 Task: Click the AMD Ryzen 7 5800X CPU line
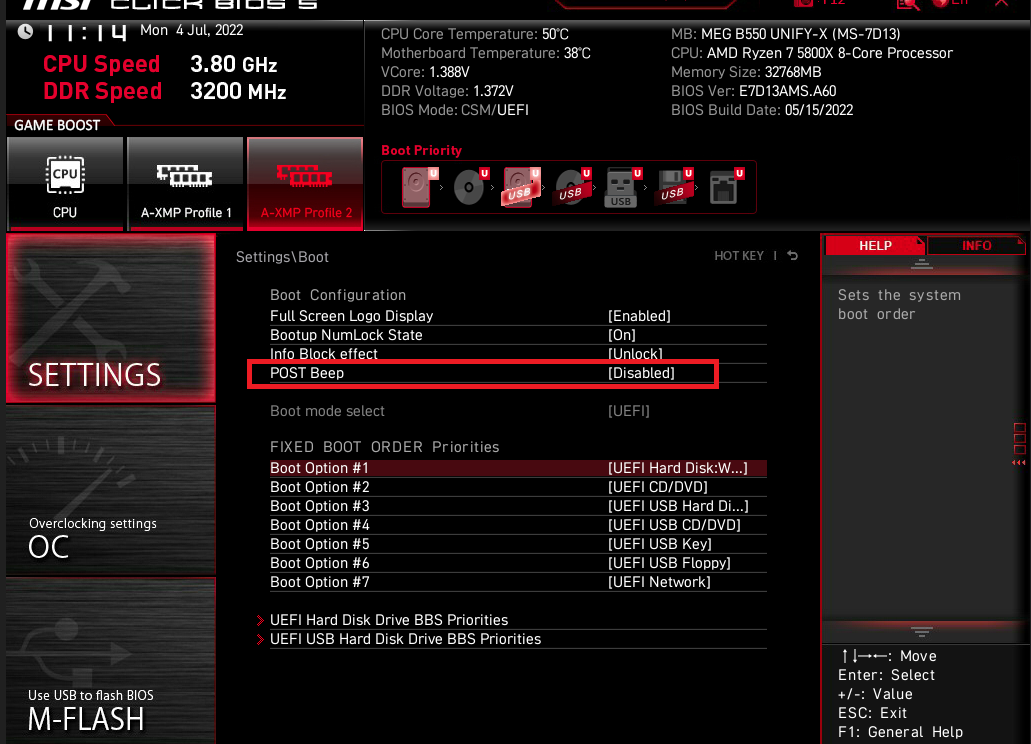coord(812,53)
